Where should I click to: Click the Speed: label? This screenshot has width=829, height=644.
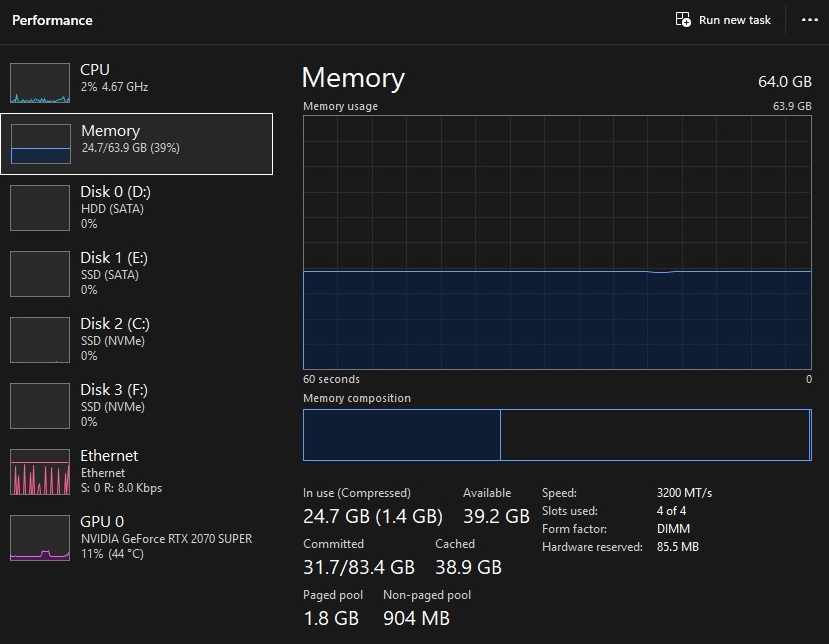(x=559, y=493)
